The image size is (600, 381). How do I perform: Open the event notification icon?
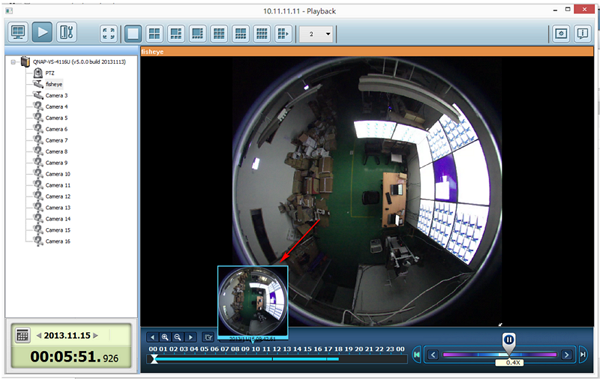tap(582, 34)
